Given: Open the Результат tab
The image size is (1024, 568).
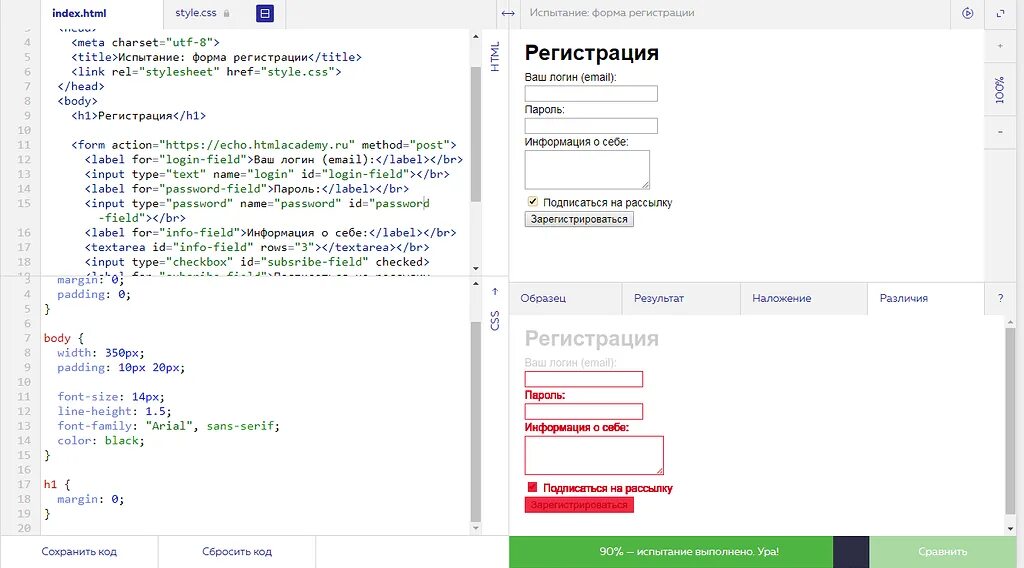Looking at the screenshot, I should (x=681, y=298).
